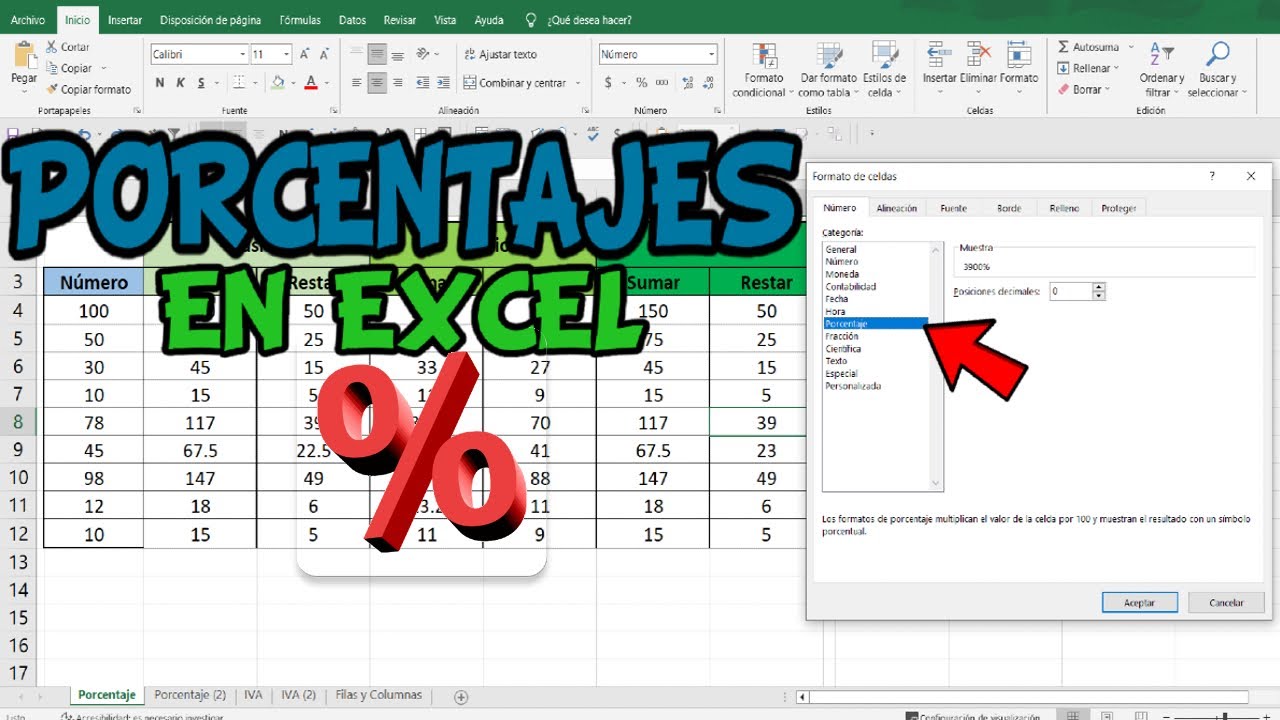Click Ajustar texto wrap text
This screenshot has width=1280, height=720.
tap(500, 54)
